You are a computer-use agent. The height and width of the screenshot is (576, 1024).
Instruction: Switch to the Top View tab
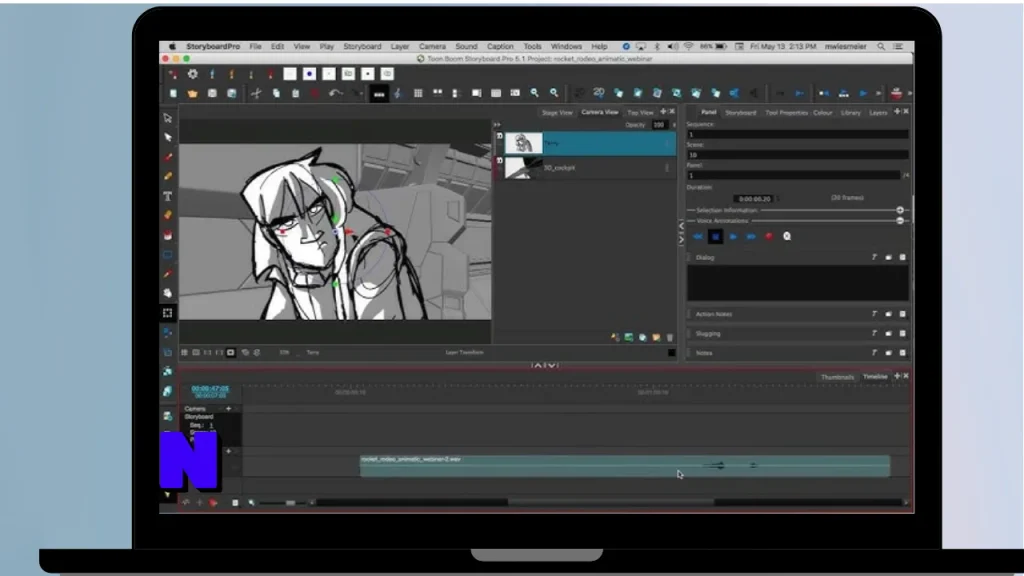coord(640,112)
